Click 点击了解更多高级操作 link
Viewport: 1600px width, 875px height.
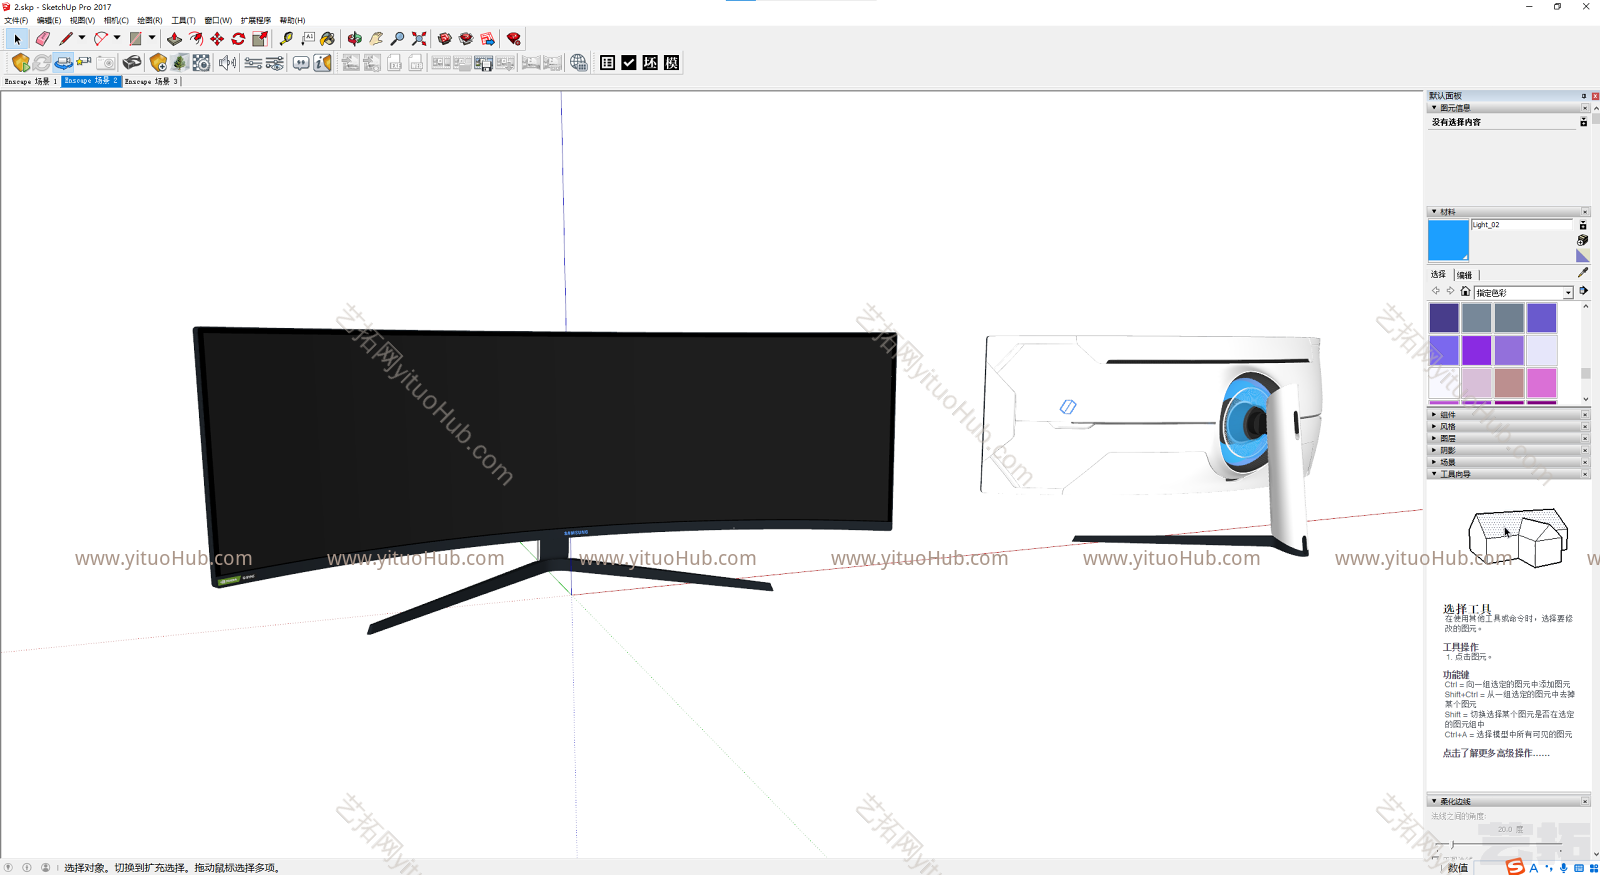coord(1496,753)
